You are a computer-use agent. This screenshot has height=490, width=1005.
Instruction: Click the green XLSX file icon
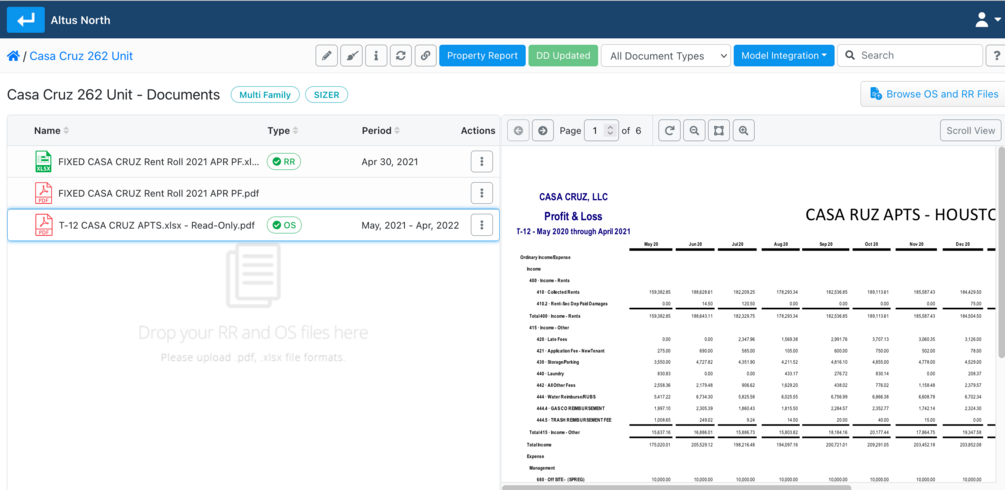[43, 162]
